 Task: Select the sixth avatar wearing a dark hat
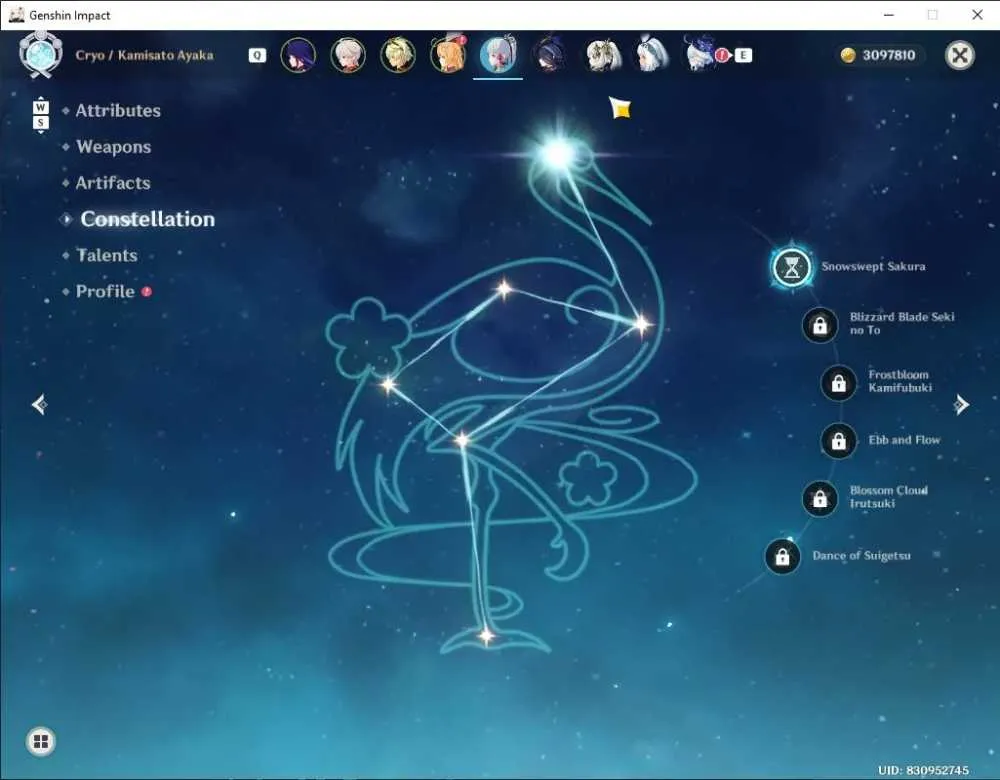548,55
